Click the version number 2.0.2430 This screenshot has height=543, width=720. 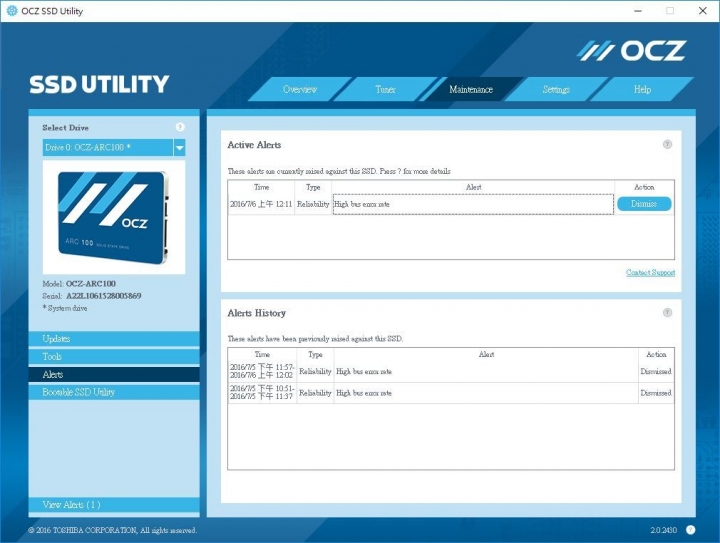point(664,530)
